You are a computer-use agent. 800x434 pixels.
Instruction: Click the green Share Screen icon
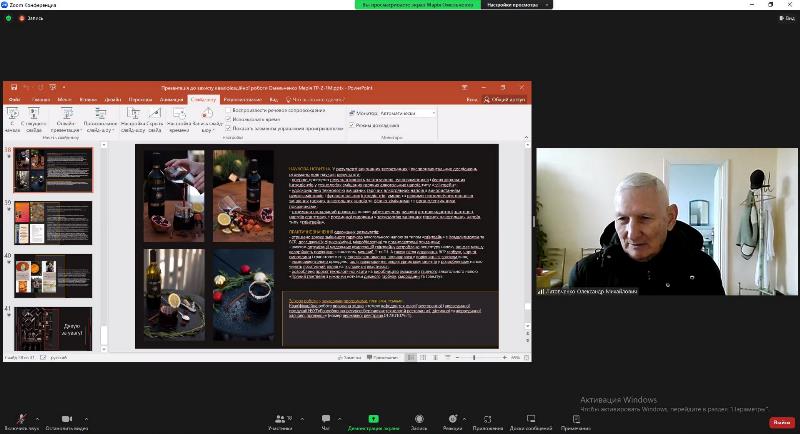[371, 418]
